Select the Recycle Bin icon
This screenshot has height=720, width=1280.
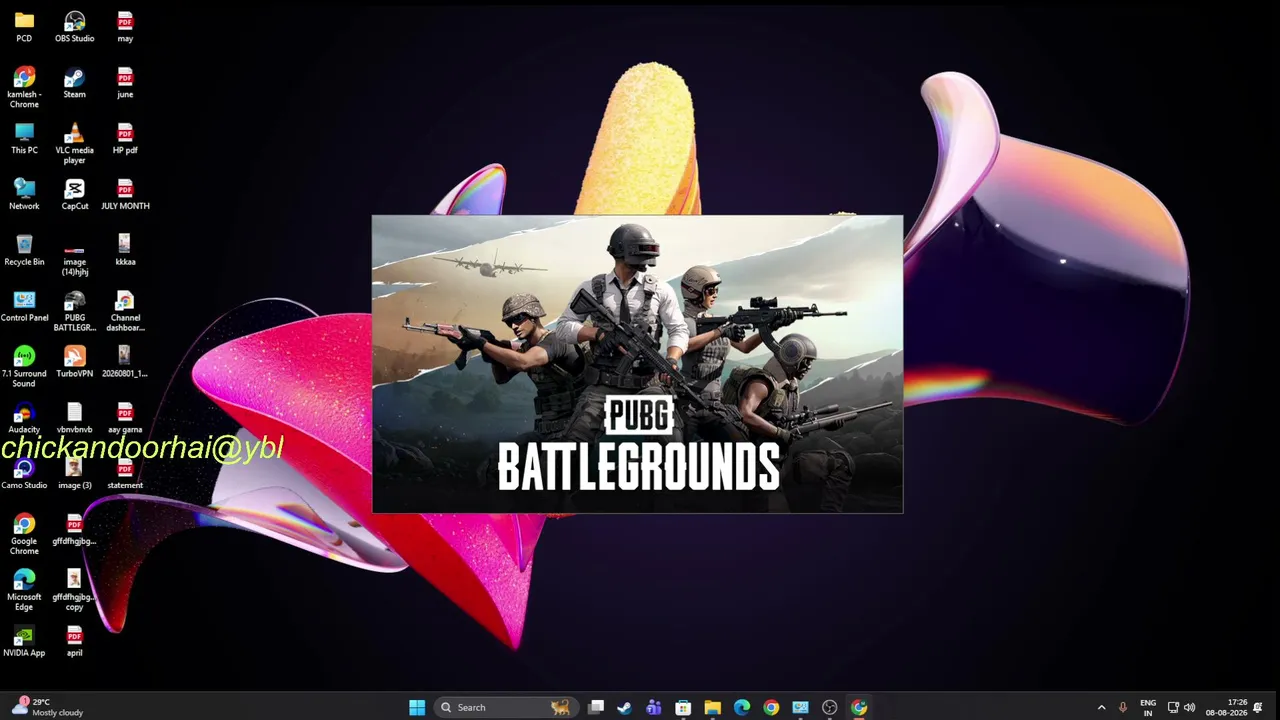tap(24, 251)
